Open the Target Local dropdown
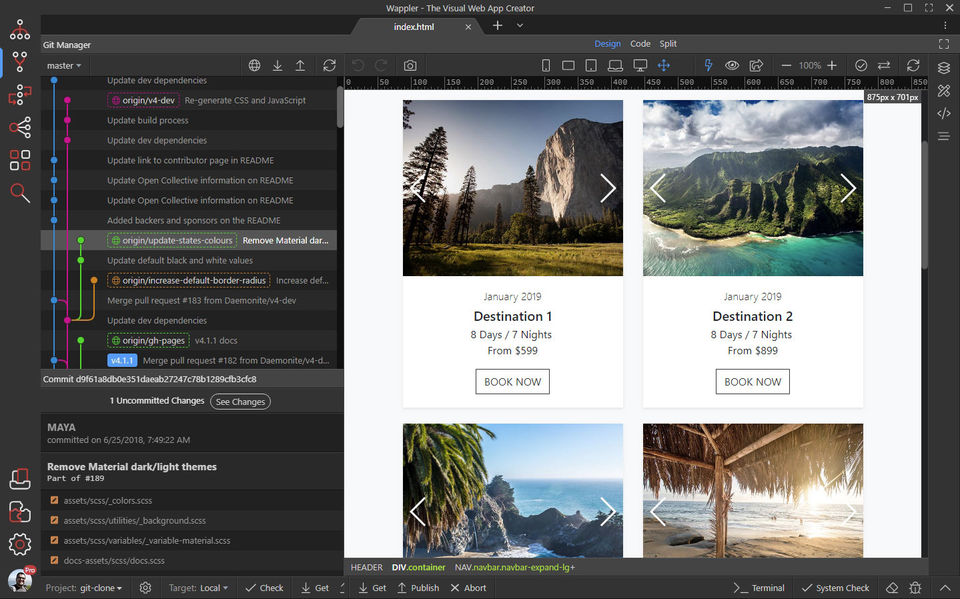Viewport: 960px width, 599px height. click(x=213, y=588)
